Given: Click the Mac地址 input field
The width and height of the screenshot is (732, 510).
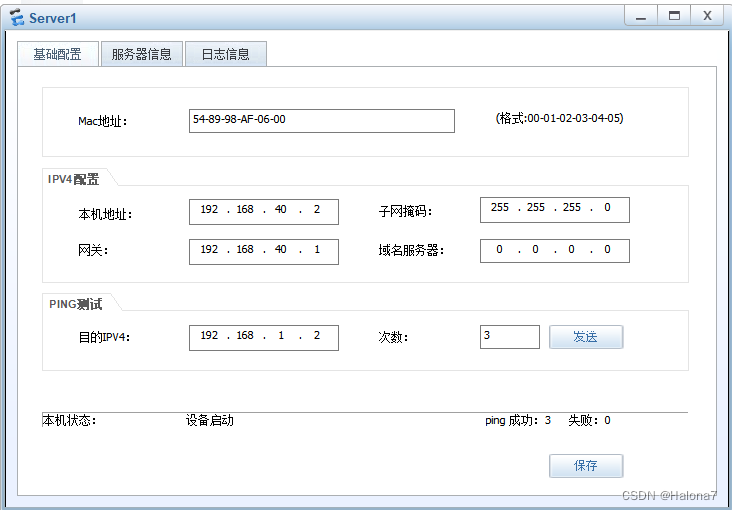Looking at the screenshot, I should click(x=322, y=121).
